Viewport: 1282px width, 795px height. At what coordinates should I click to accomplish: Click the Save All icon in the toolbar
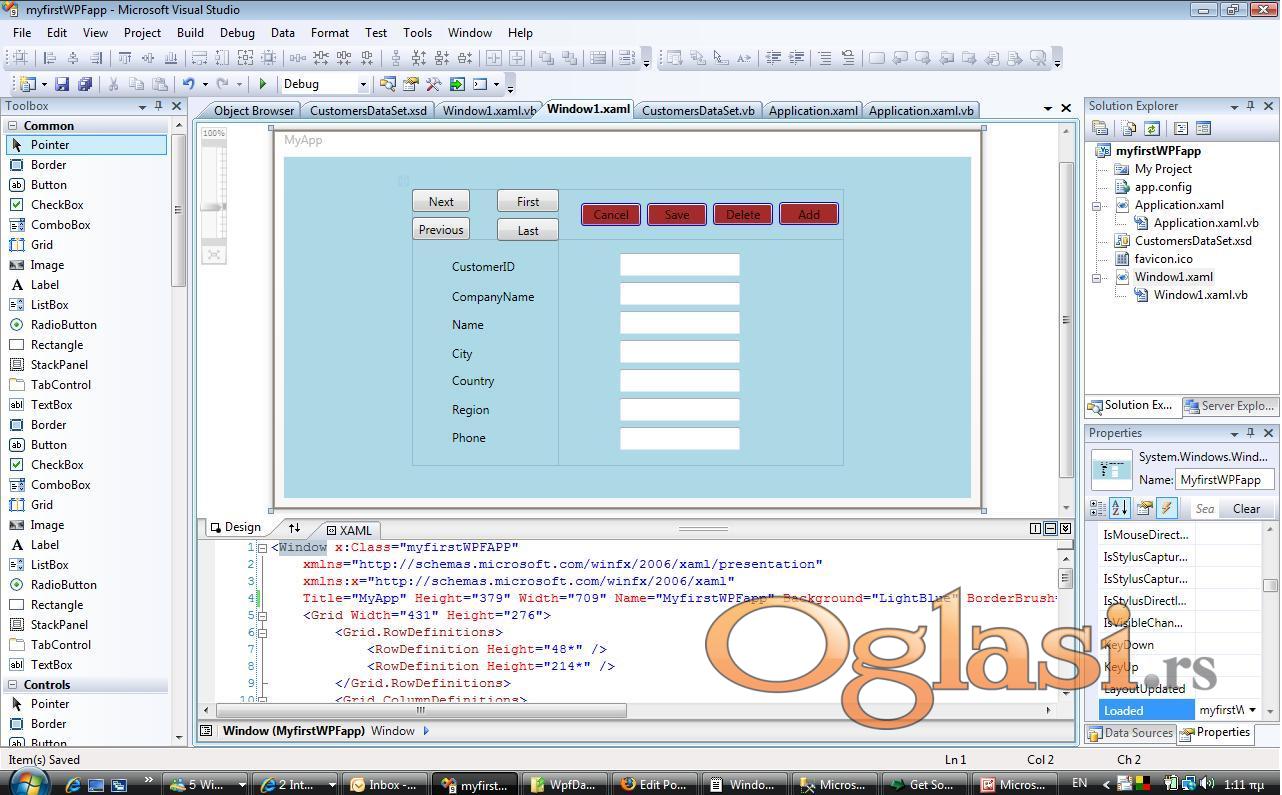point(85,85)
